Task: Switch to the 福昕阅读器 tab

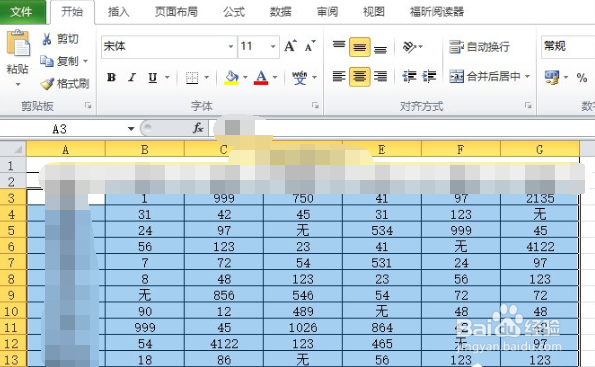Action: 437,12
